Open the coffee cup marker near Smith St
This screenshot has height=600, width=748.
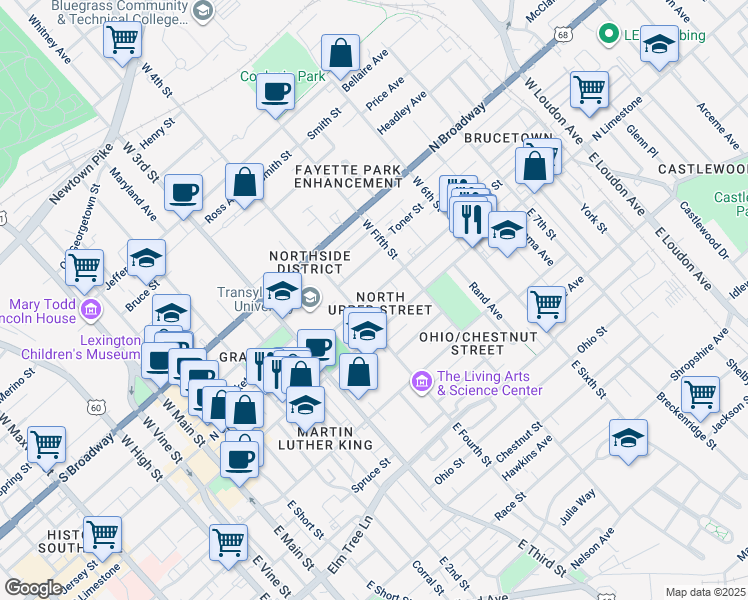(x=275, y=93)
